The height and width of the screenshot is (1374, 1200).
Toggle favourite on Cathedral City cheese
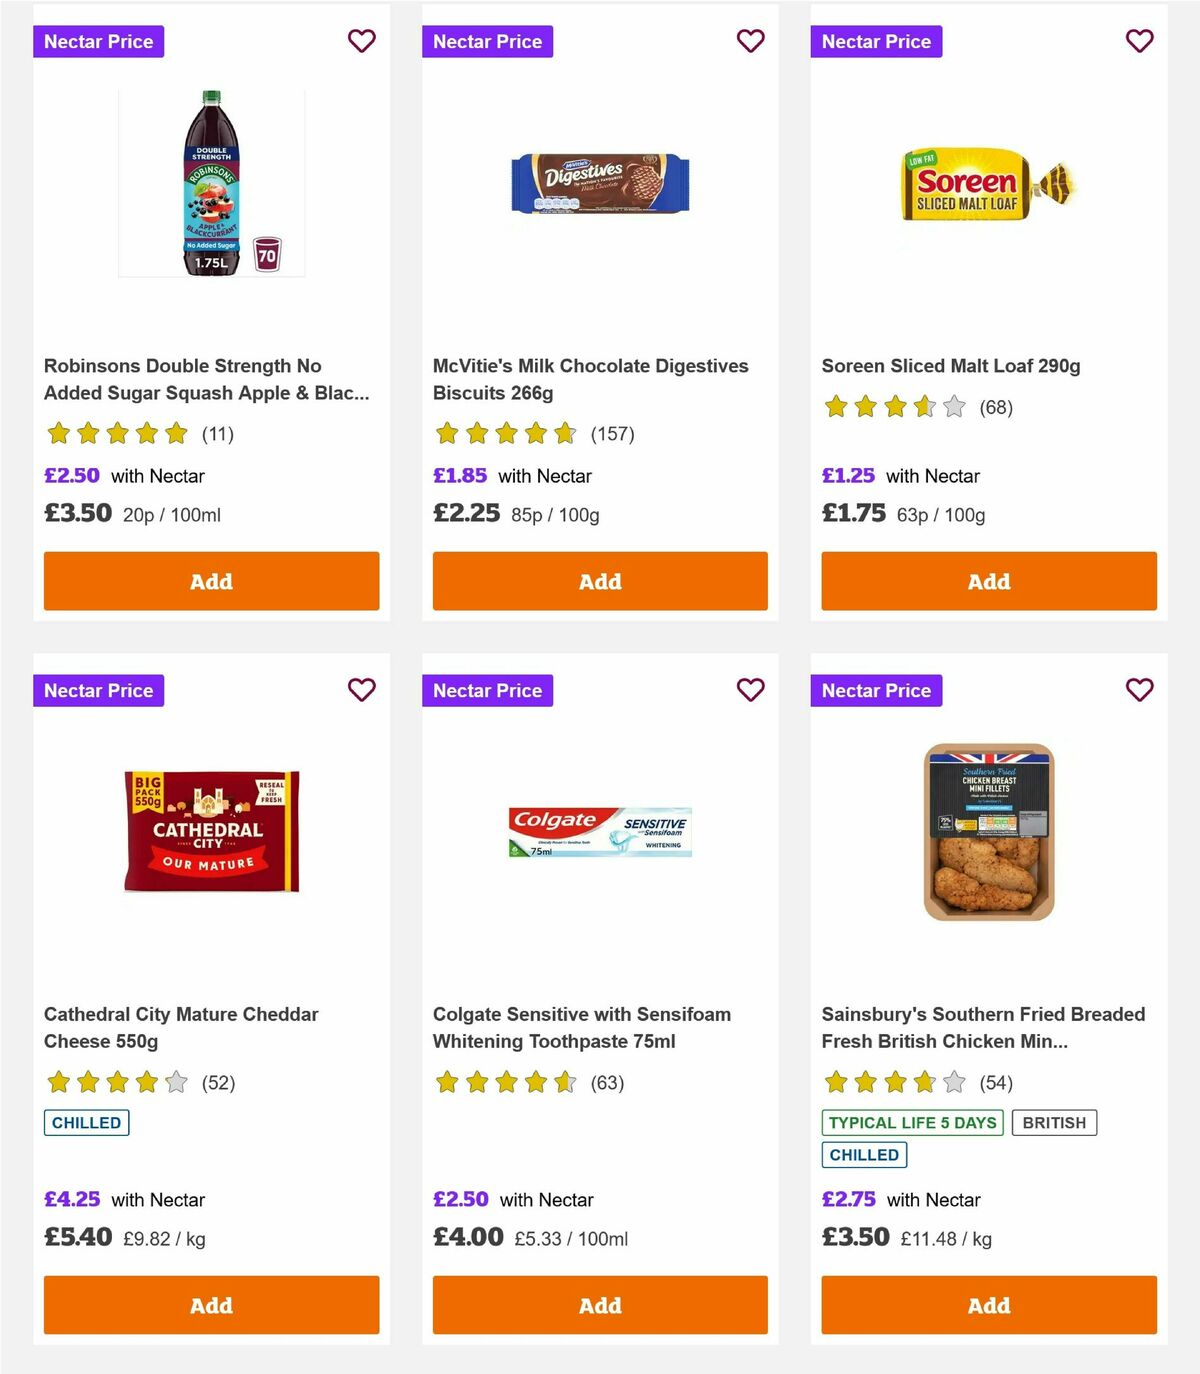click(x=361, y=690)
